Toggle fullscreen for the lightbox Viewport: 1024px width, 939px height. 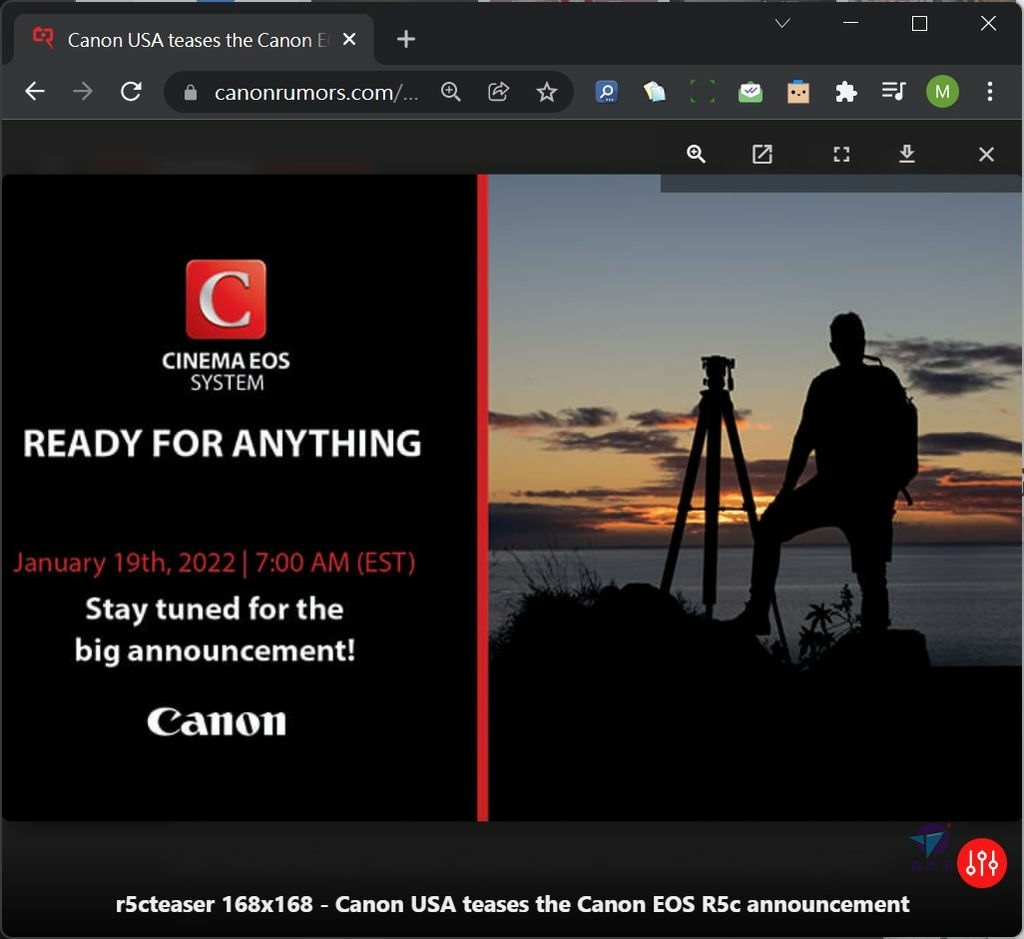click(842, 154)
